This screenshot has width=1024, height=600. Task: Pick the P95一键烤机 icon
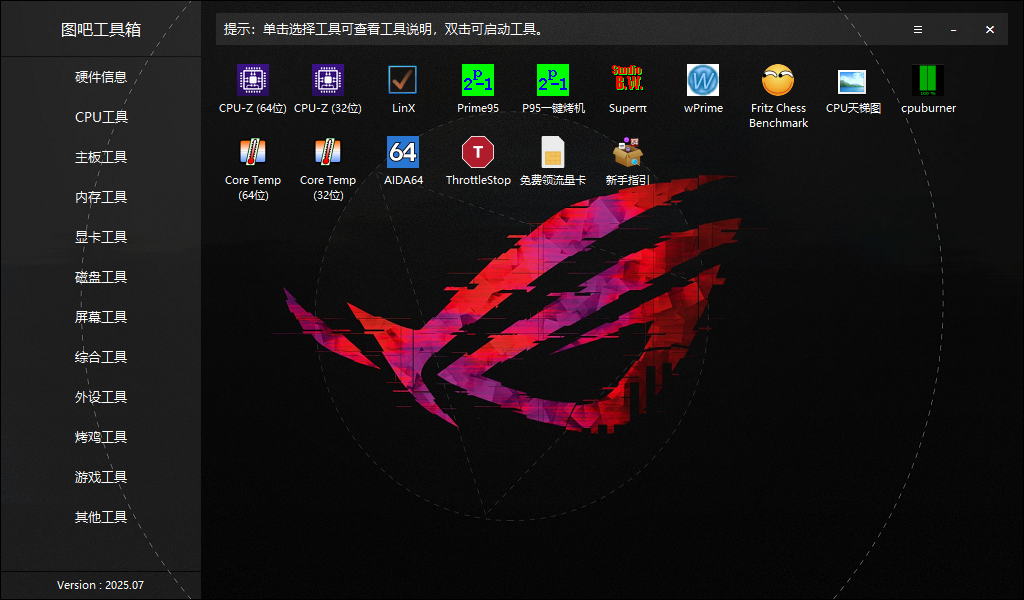tap(553, 80)
